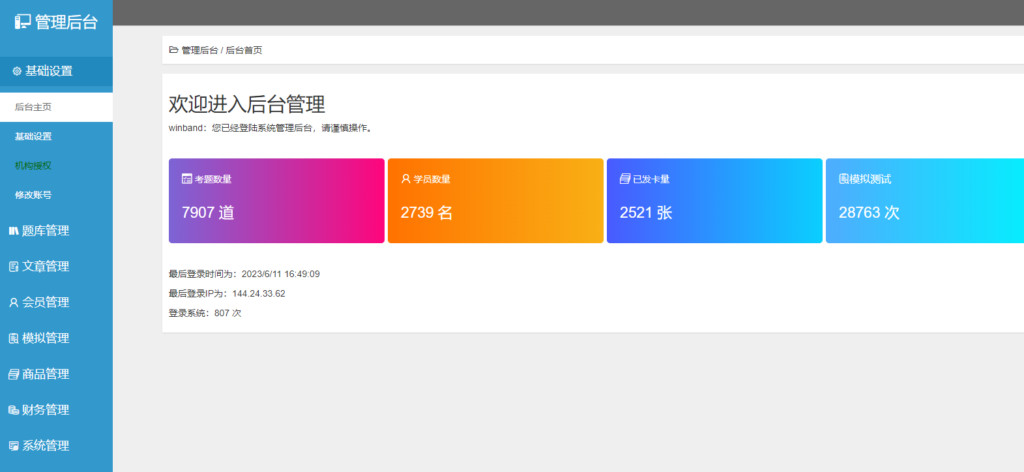Click the card icon in the 已发卡量 card
1024x472 pixels.
tap(625, 179)
